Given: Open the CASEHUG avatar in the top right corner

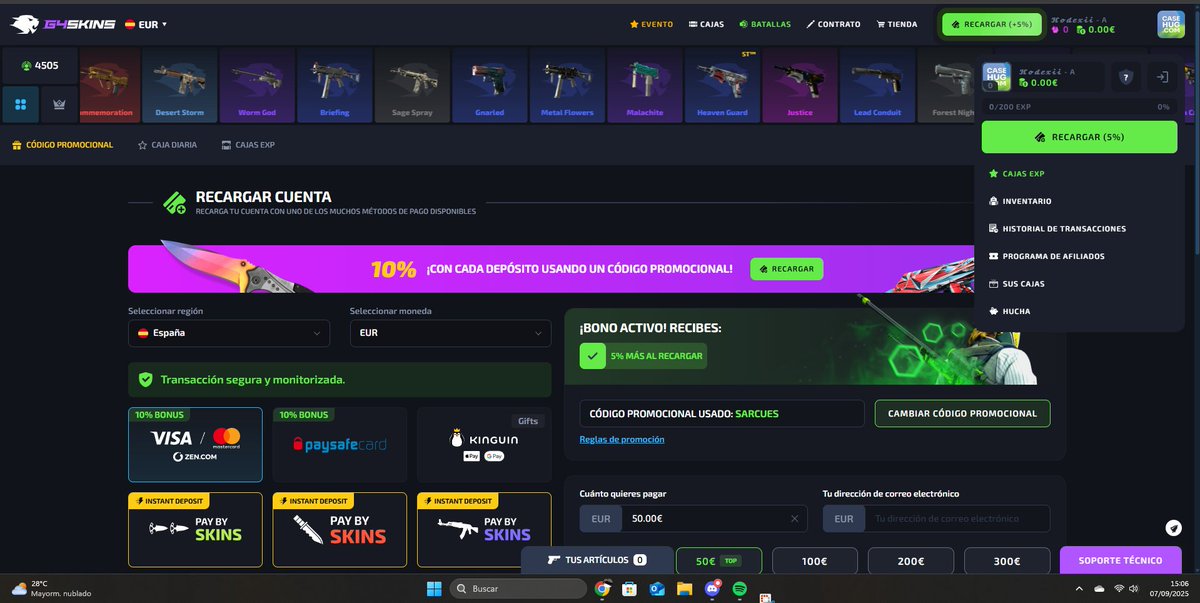Looking at the screenshot, I should pos(1171,24).
